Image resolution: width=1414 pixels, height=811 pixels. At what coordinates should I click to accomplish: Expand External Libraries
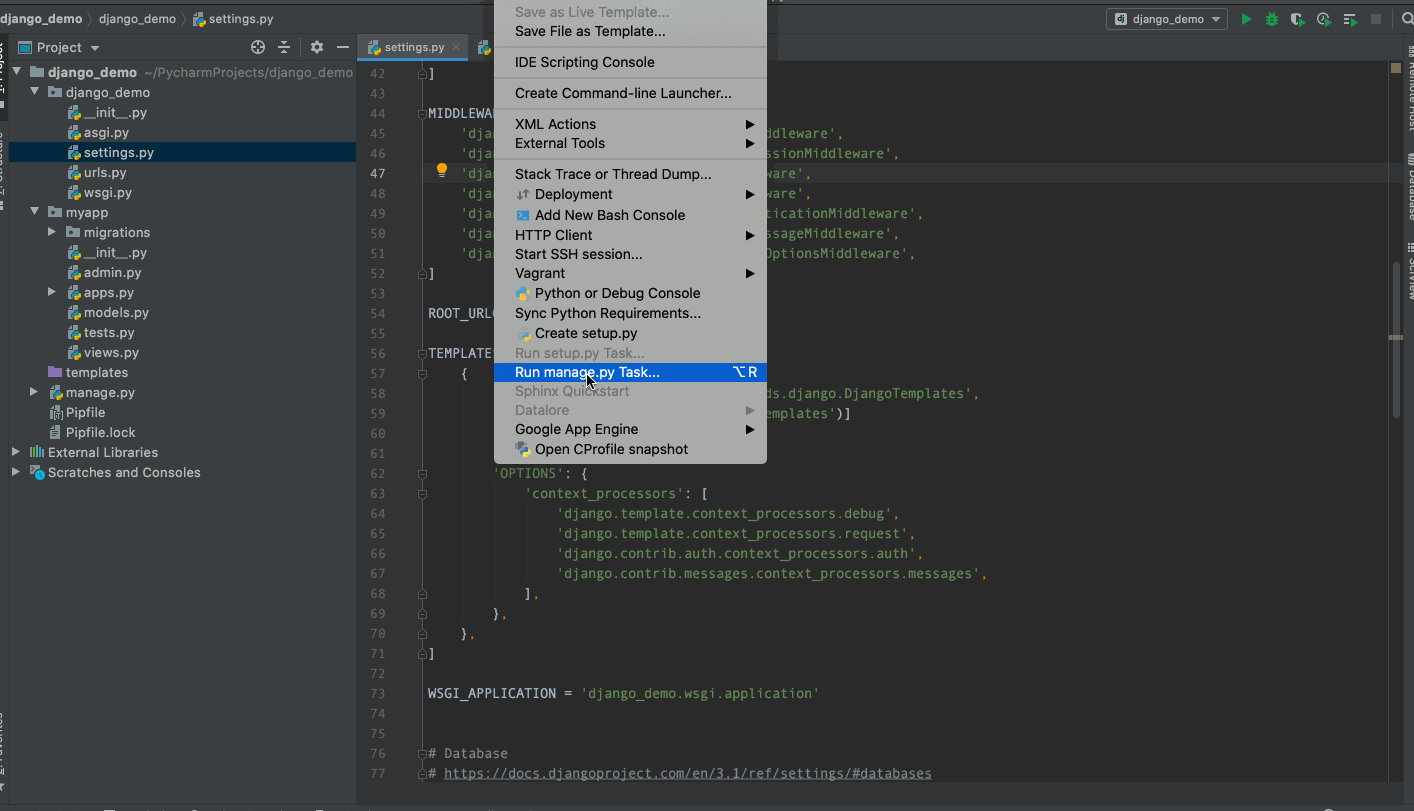tap(16, 452)
